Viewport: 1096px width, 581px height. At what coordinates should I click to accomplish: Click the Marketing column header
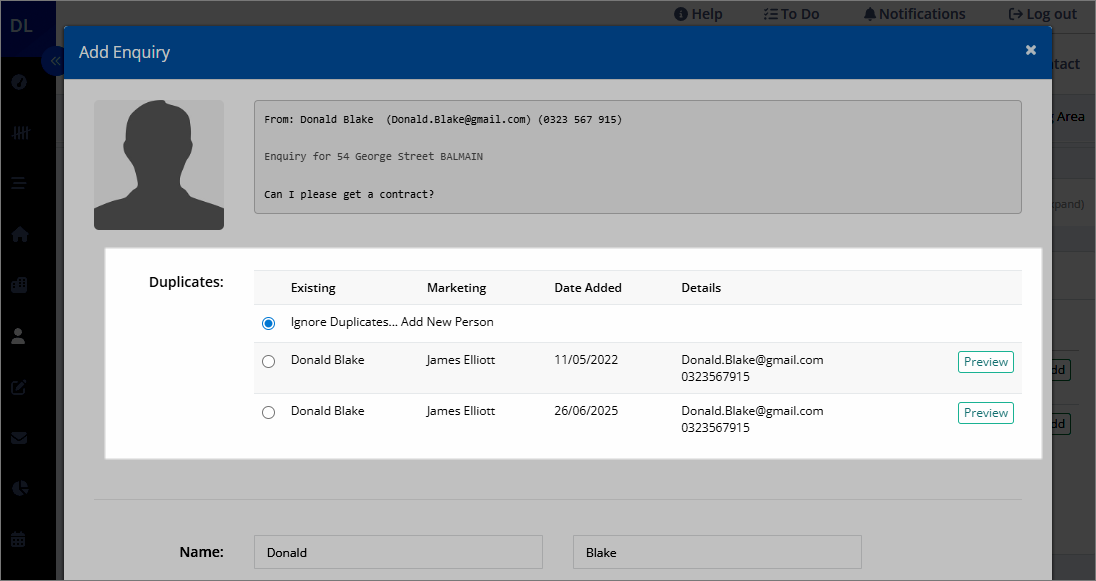(456, 287)
